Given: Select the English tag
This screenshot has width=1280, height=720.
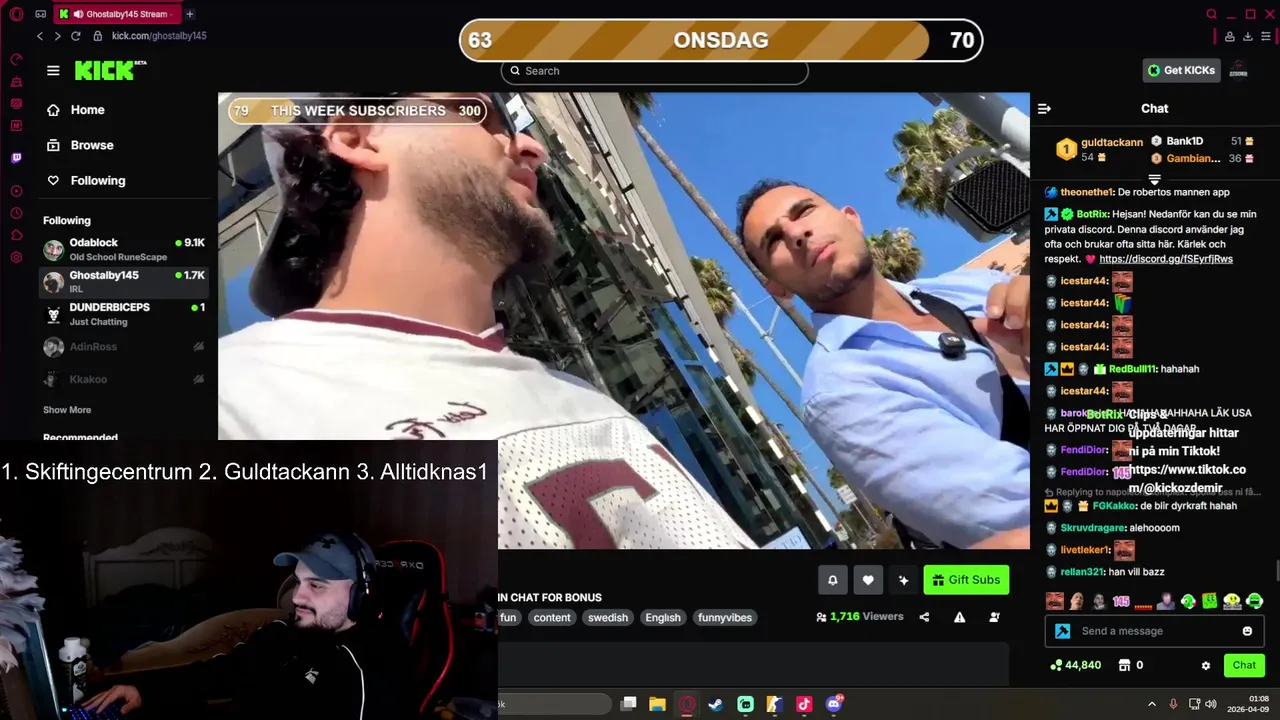Looking at the screenshot, I should (663, 617).
